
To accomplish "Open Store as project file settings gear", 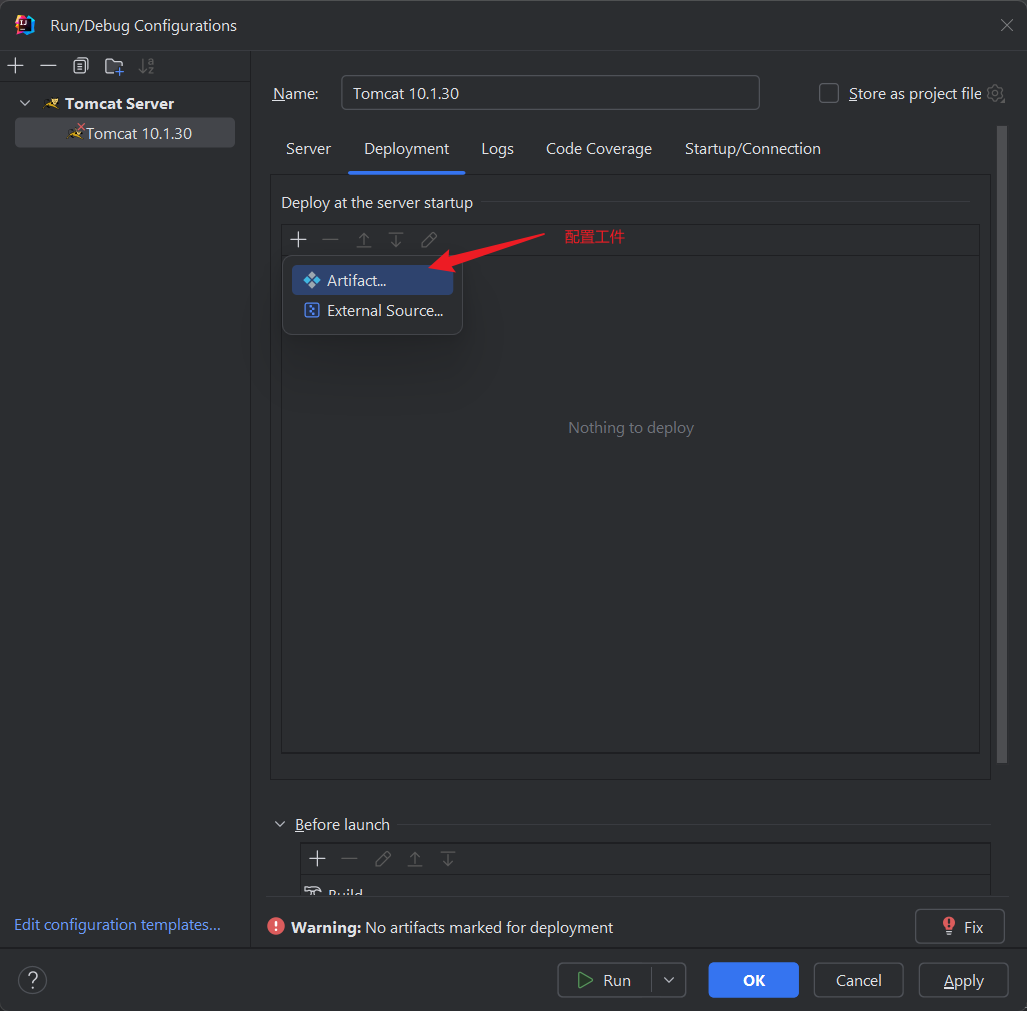I will (x=996, y=94).
